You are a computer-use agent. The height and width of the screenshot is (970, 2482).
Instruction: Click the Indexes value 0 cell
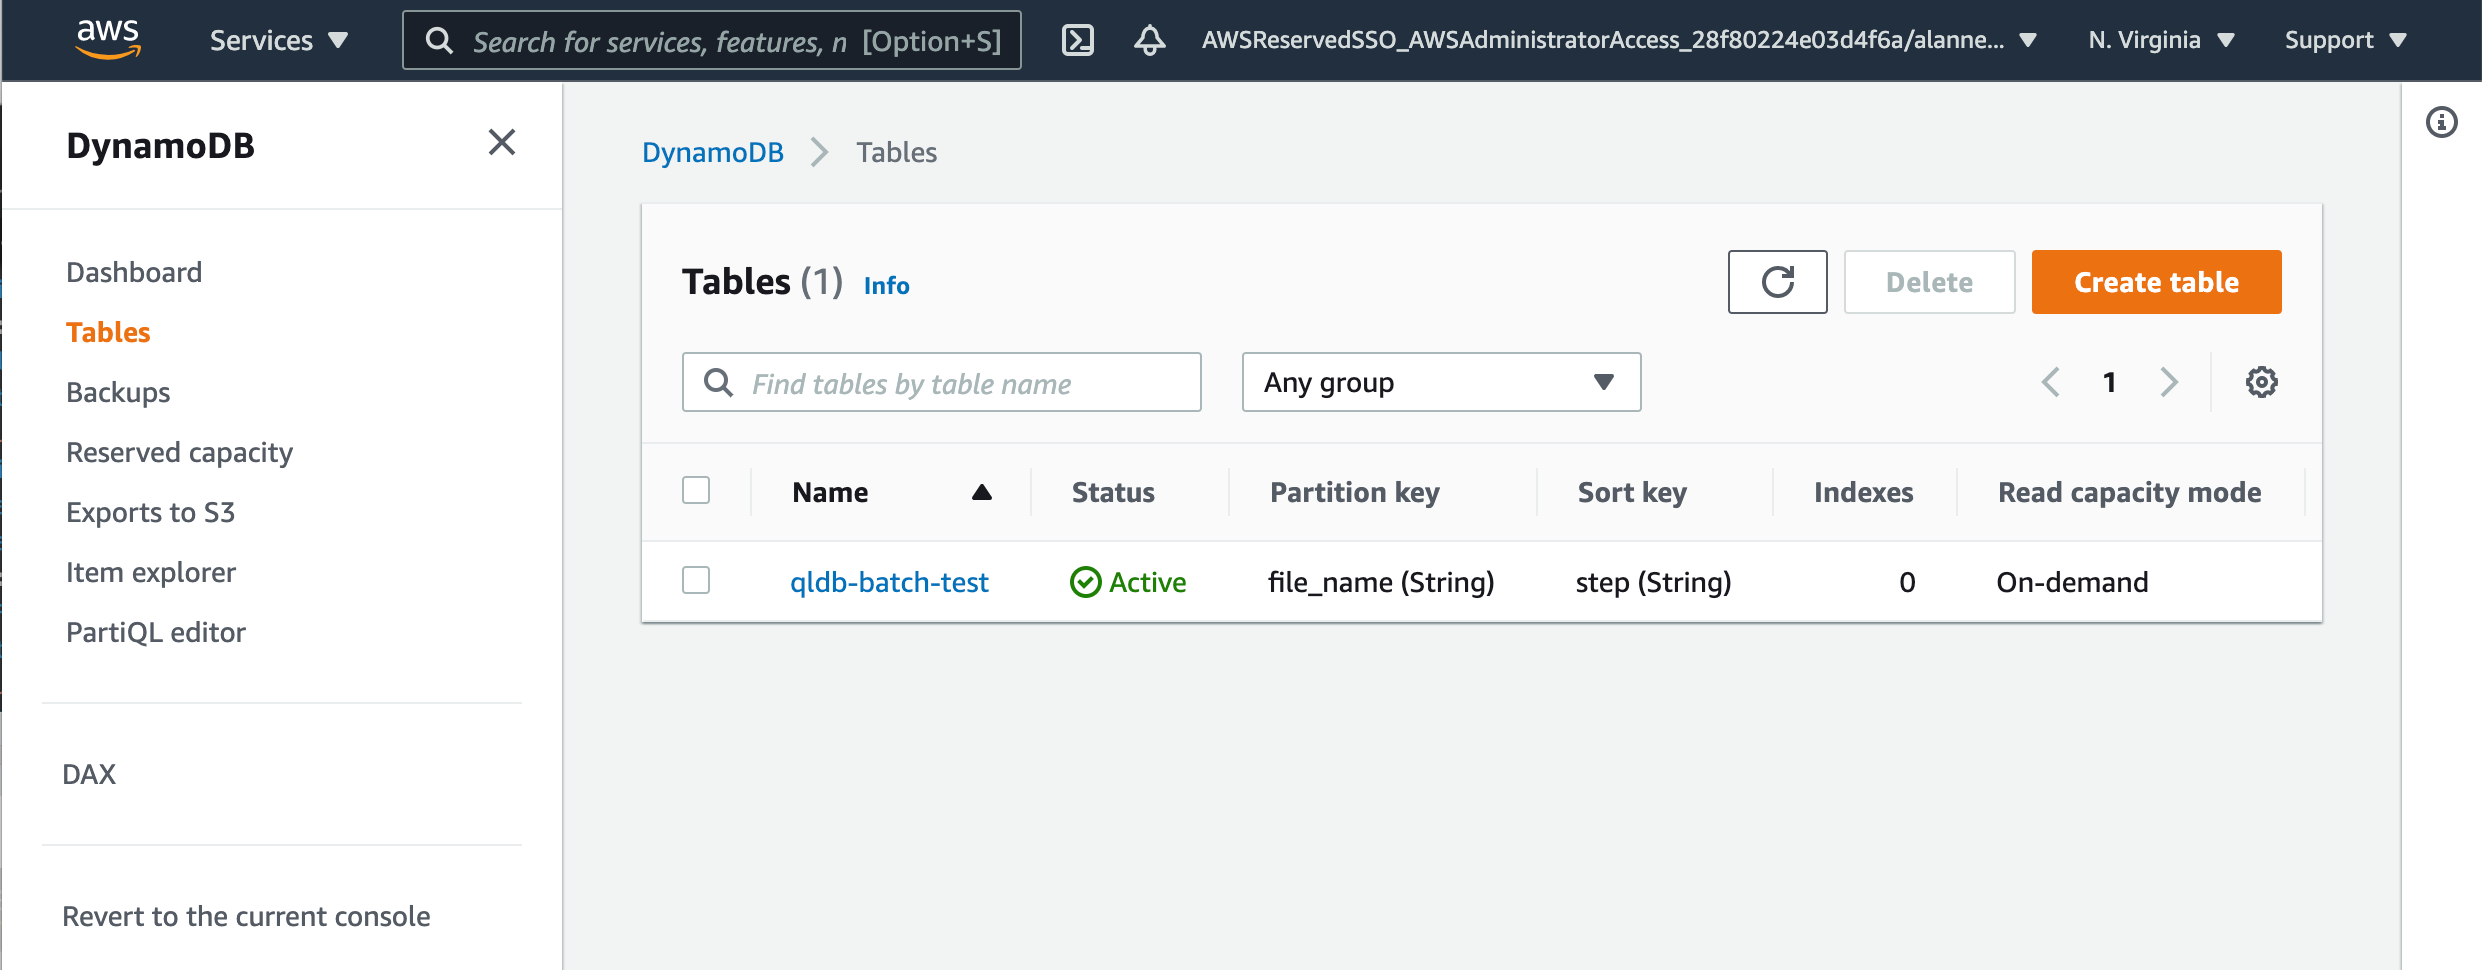1907,582
